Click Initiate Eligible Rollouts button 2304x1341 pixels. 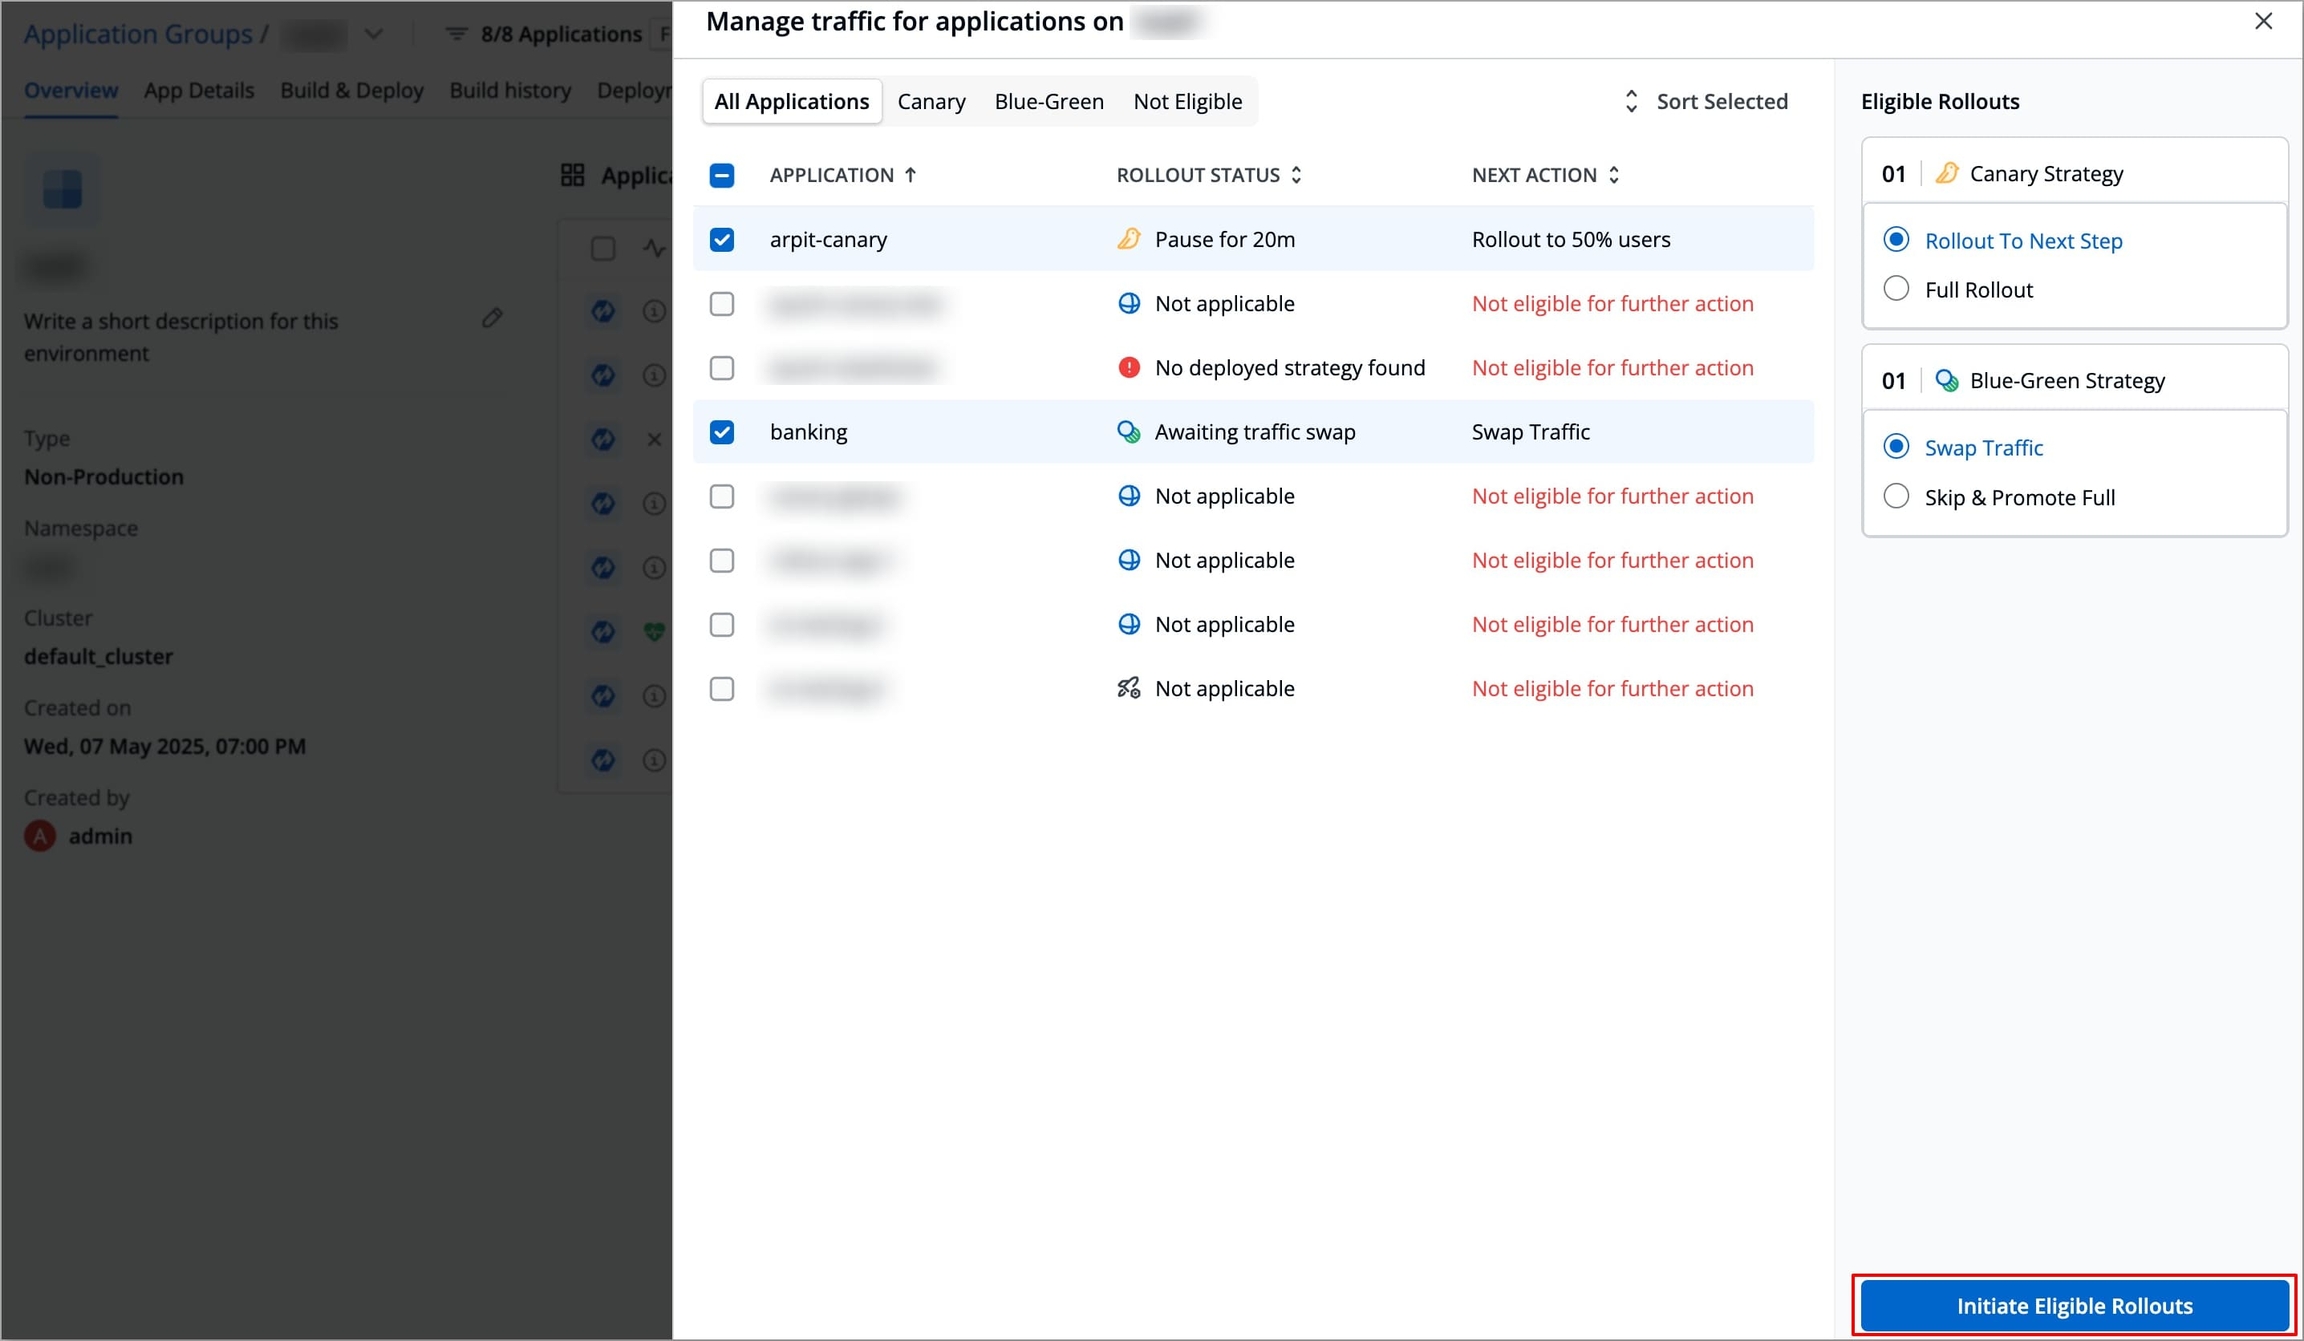click(x=2074, y=1305)
